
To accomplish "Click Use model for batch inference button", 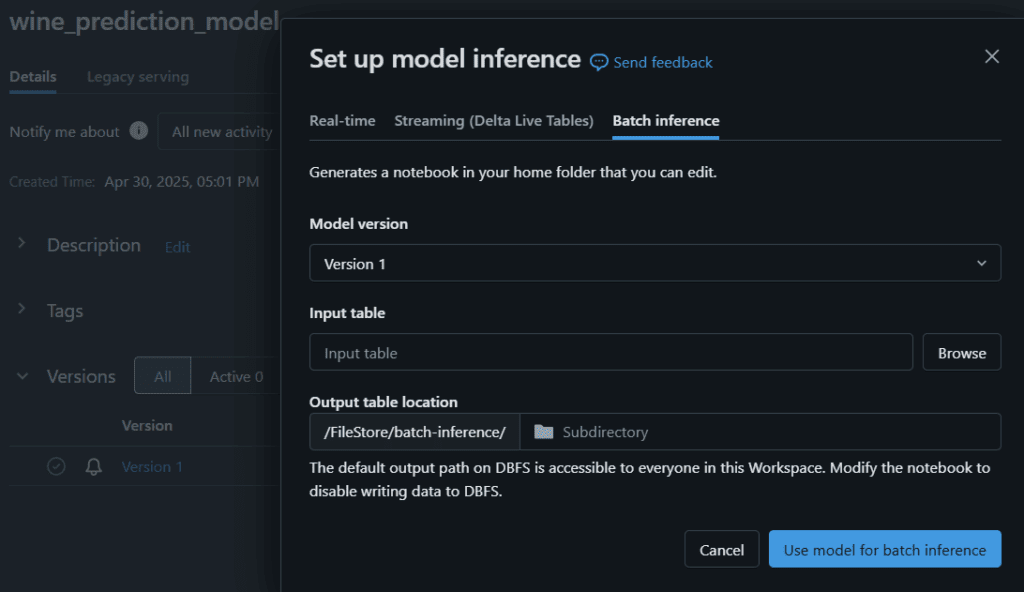I will coord(884,550).
